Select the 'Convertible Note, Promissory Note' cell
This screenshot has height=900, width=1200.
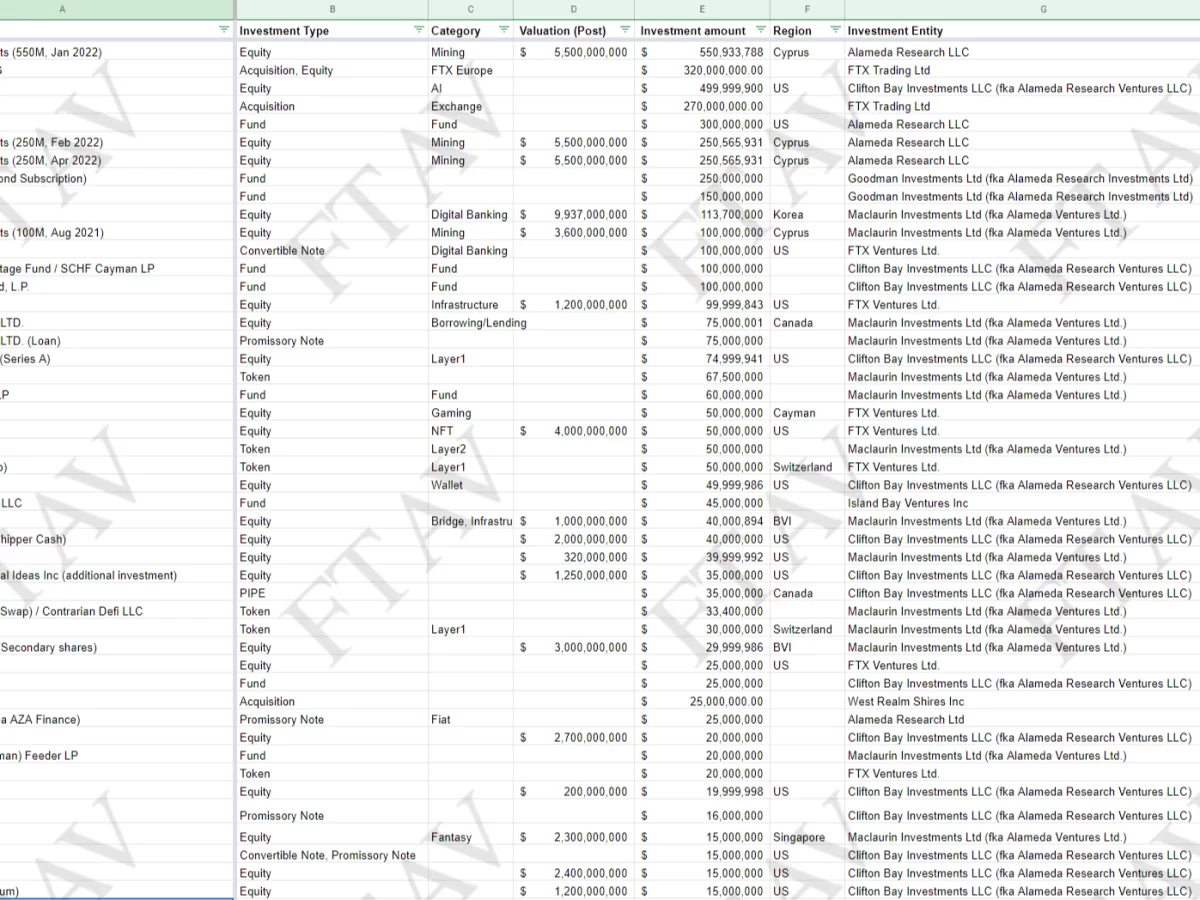(327, 855)
